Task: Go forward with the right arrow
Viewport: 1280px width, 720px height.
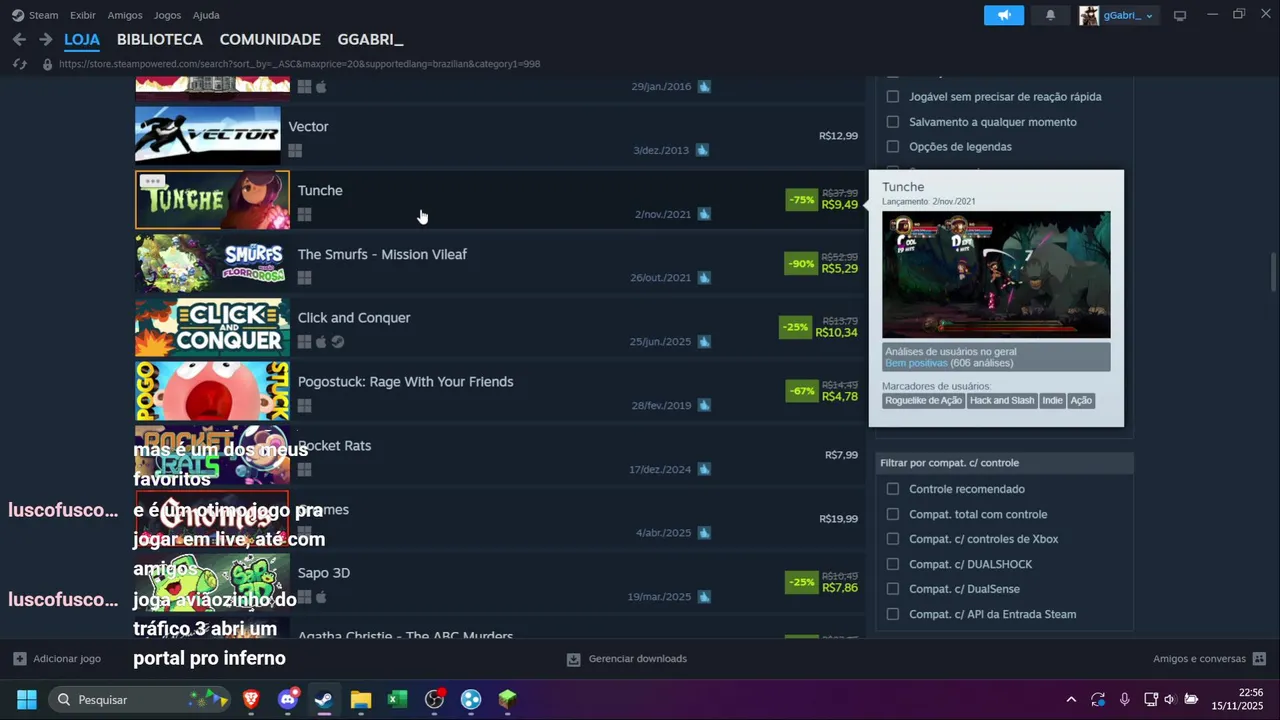Action: [x=45, y=39]
